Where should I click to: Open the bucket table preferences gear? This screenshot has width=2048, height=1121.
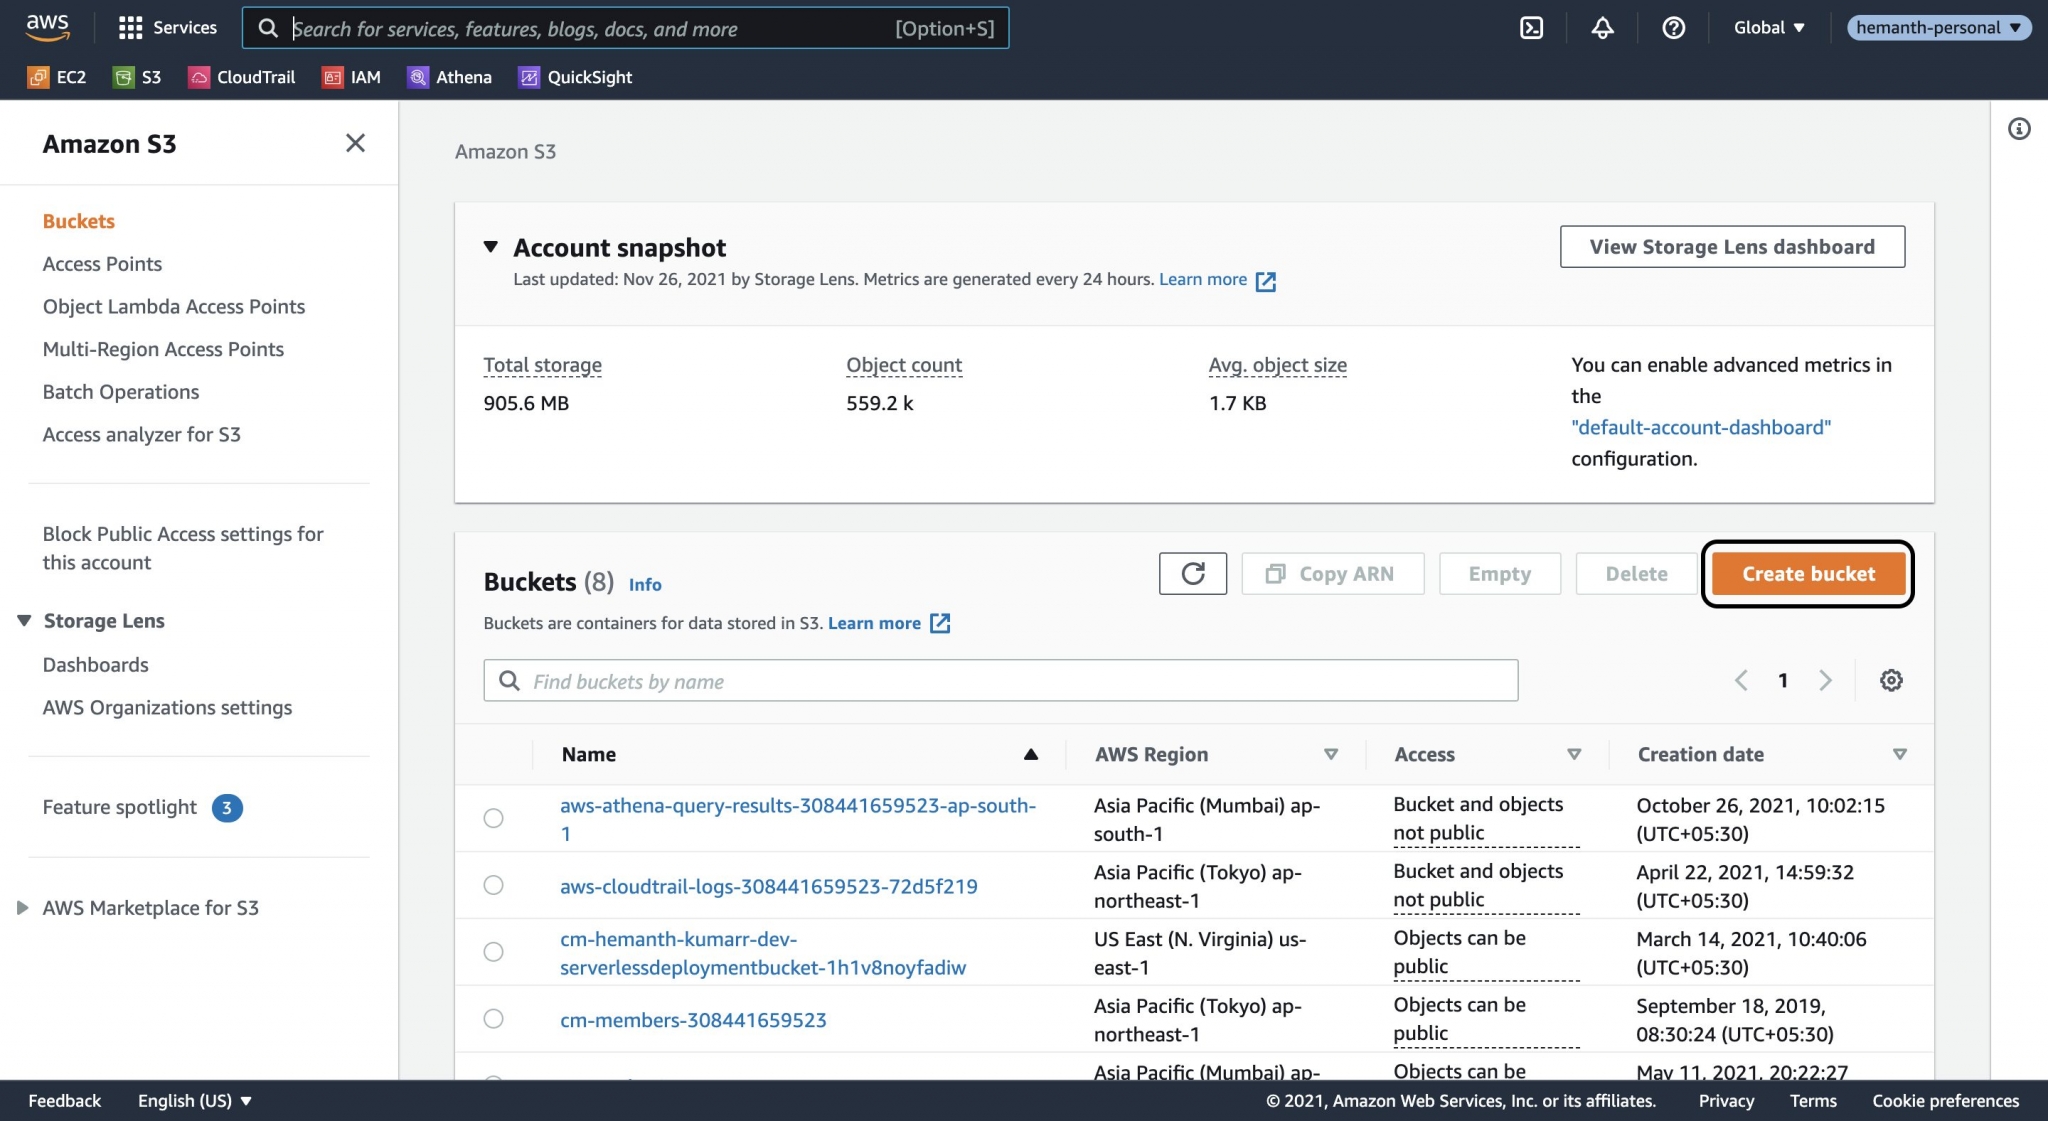tap(1890, 680)
